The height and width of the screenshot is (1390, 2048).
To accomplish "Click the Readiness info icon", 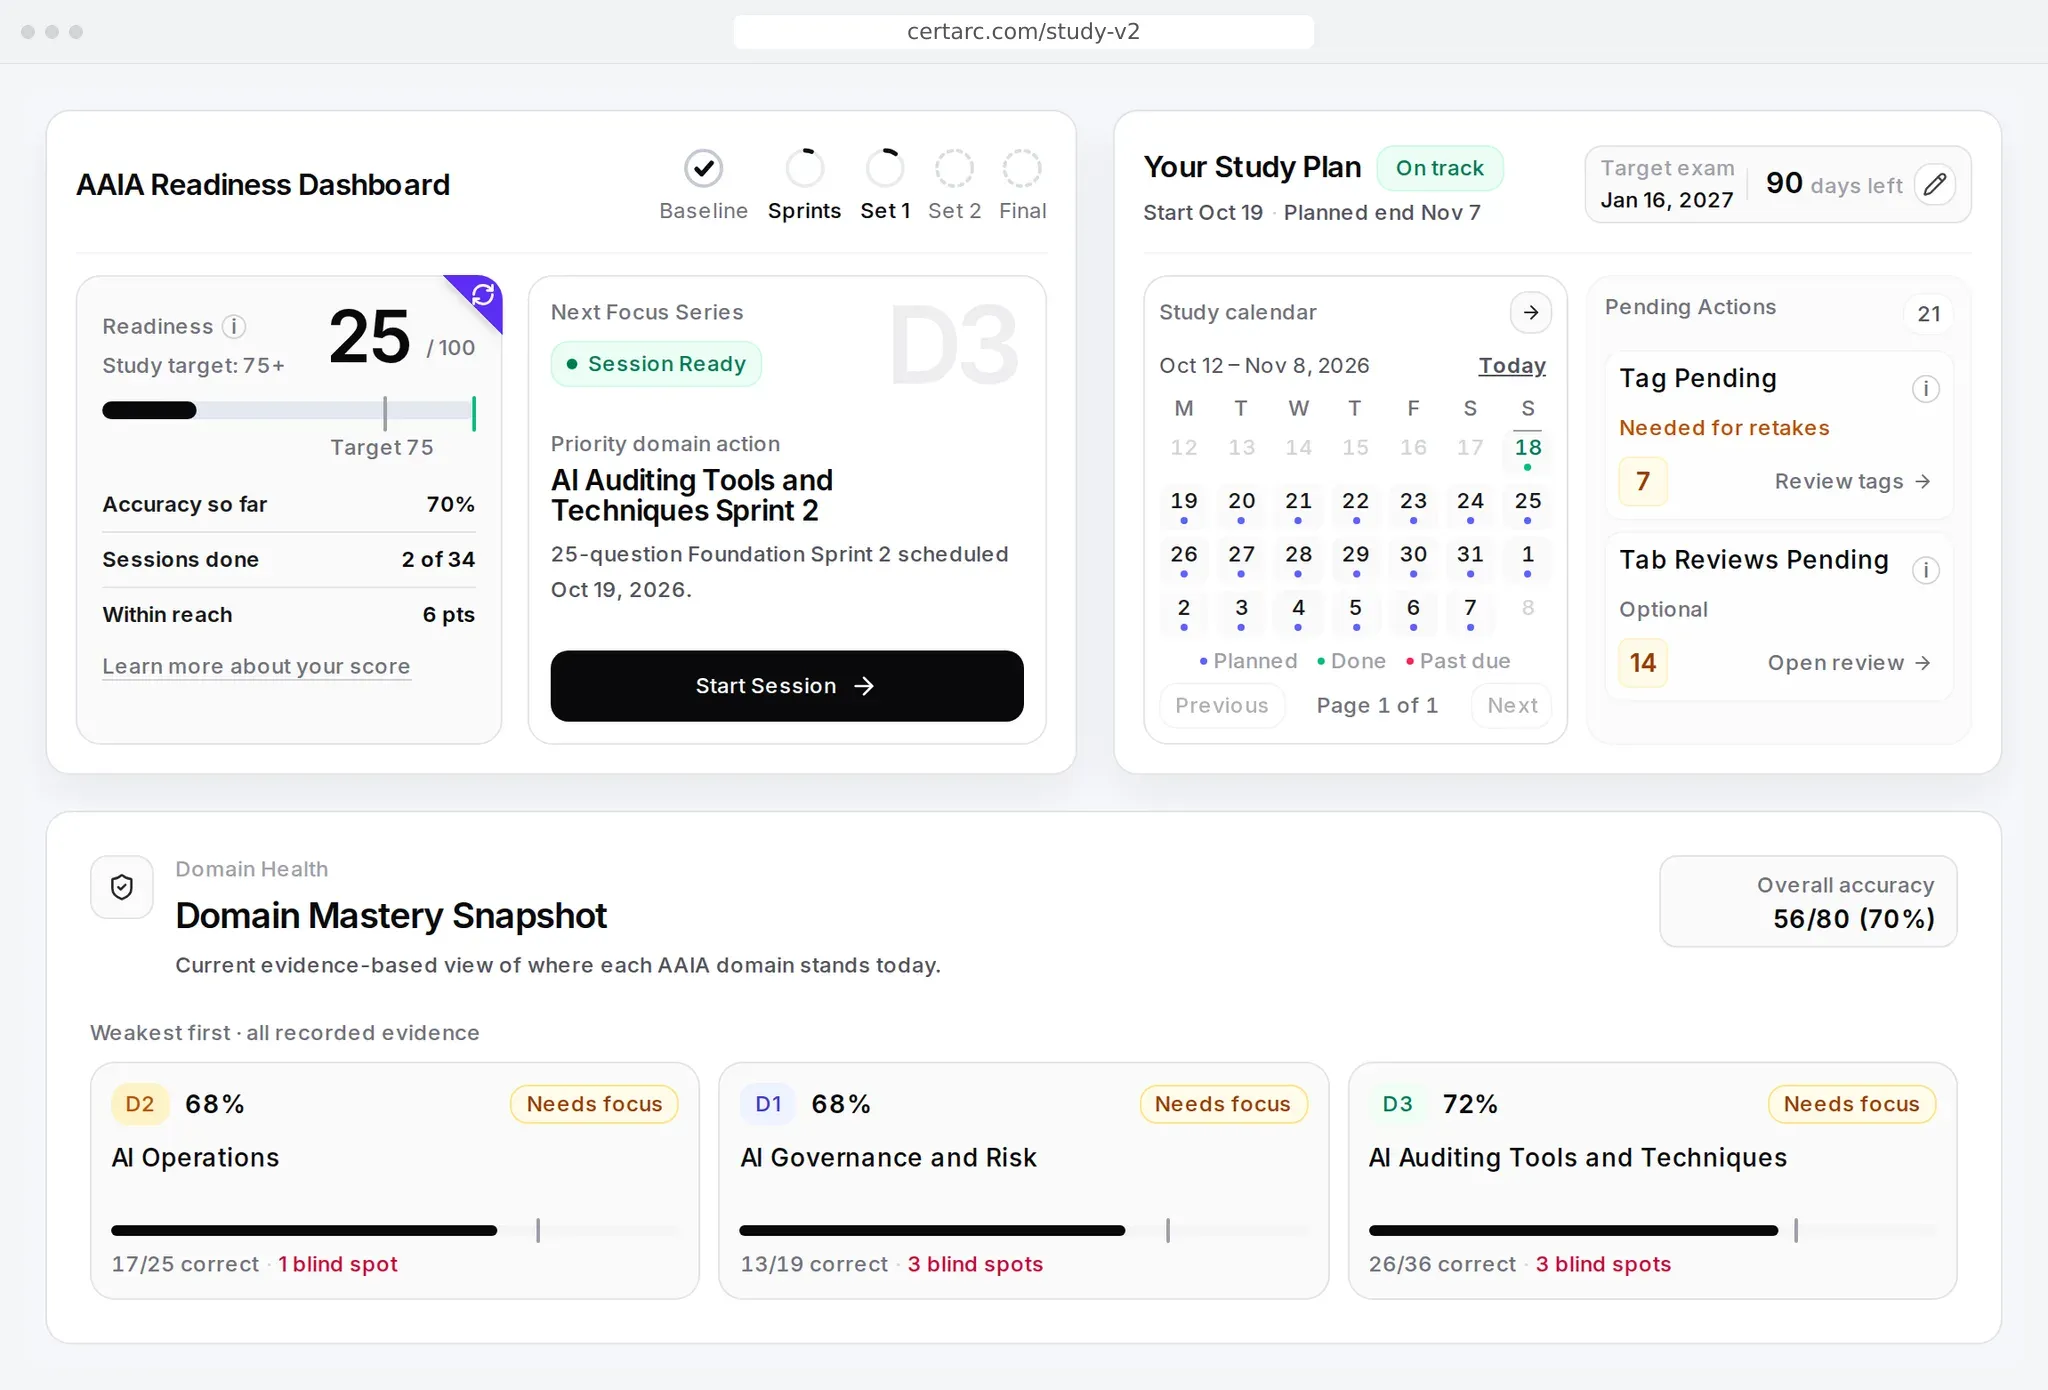I will point(234,327).
